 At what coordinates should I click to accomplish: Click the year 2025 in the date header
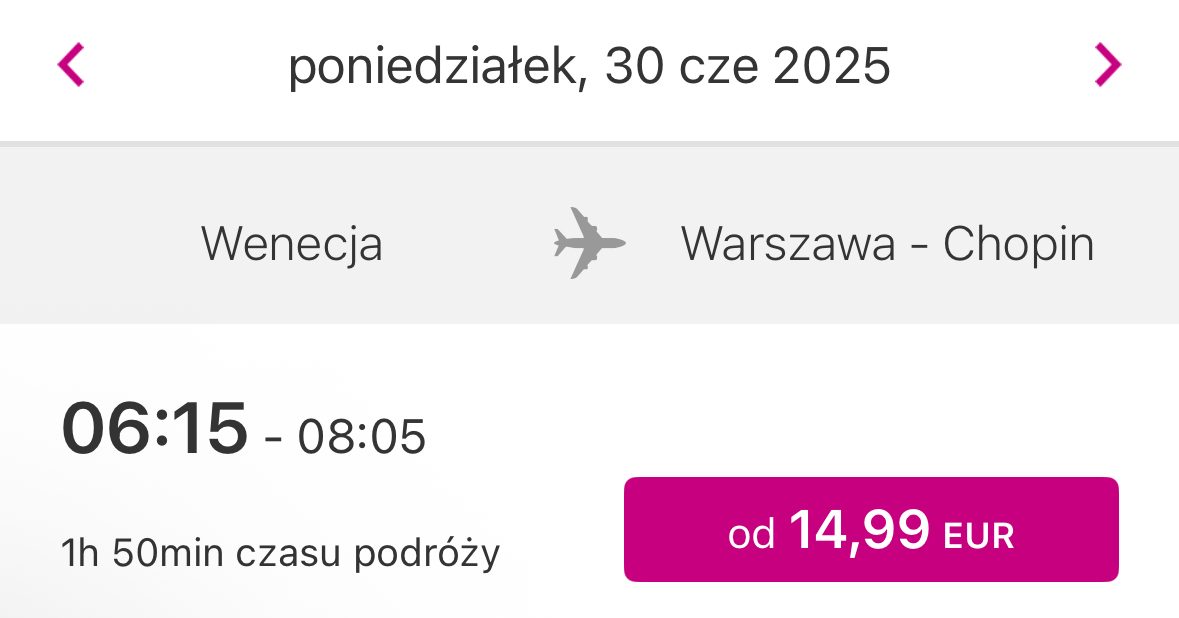tap(832, 66)
